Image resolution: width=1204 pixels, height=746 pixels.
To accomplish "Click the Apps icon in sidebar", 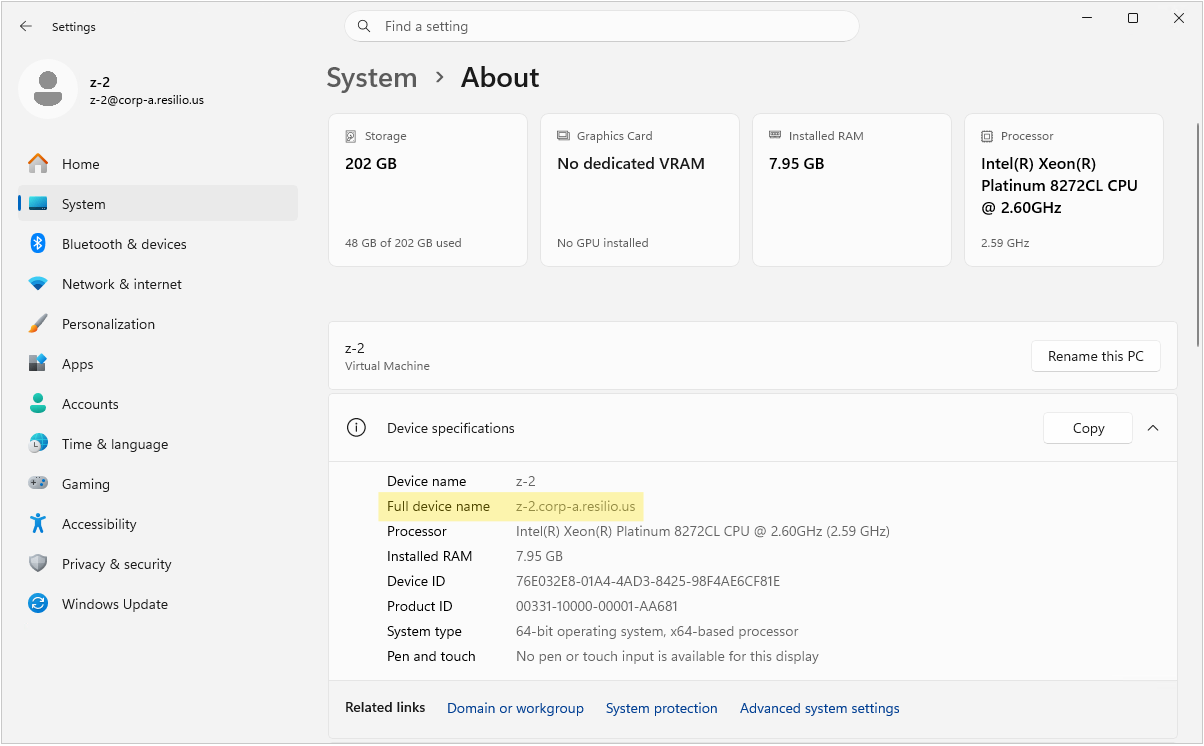I will point(38,364).
